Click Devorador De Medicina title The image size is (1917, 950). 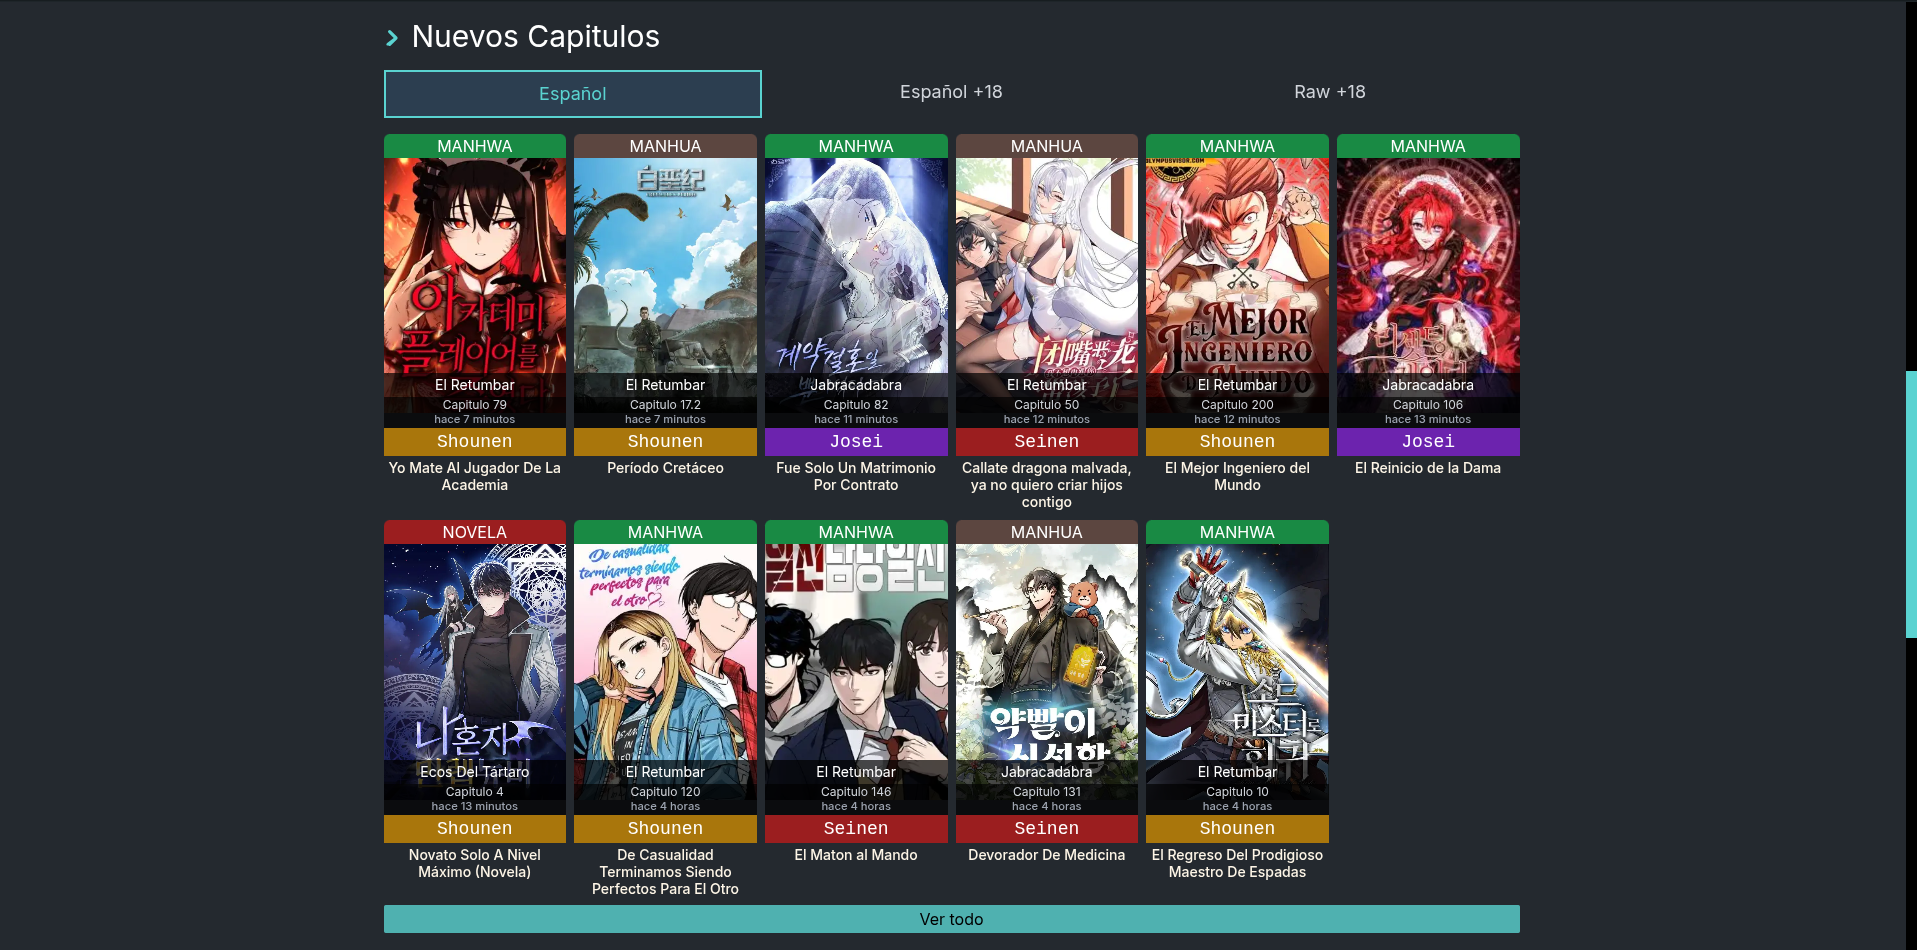tap(1047, 855)
